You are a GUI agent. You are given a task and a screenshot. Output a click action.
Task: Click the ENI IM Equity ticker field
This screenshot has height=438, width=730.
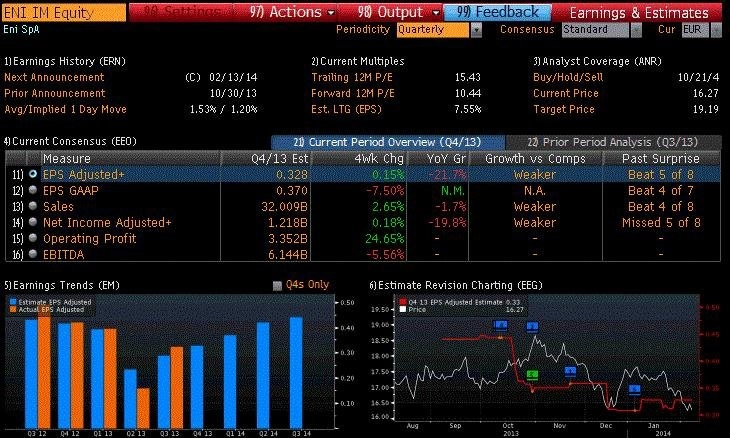(64, 12)
